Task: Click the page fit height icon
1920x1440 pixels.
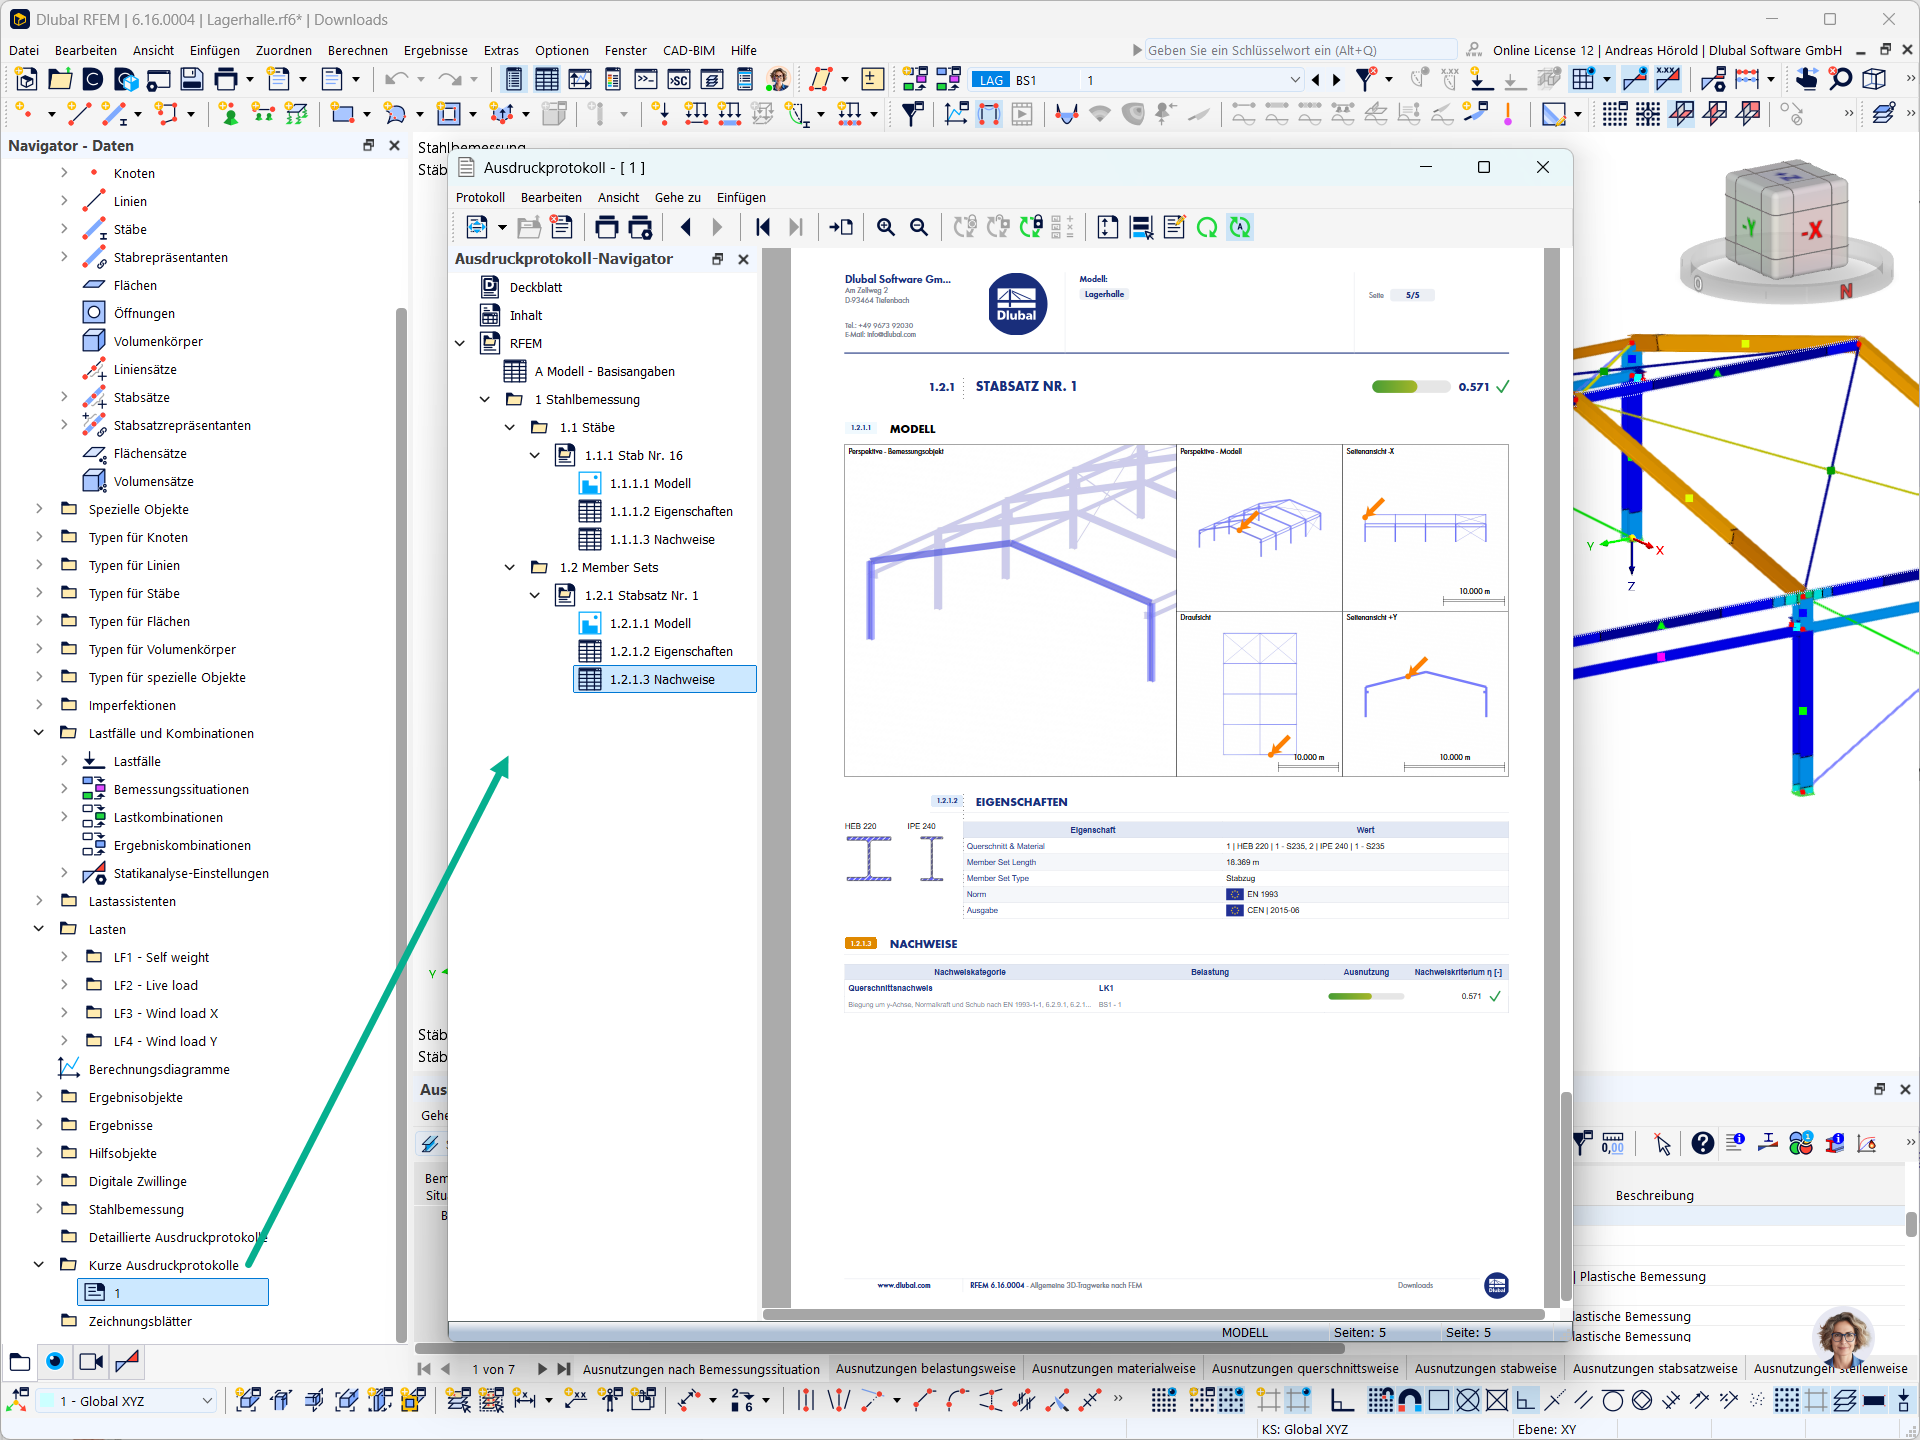Action: pos(1107,227)
